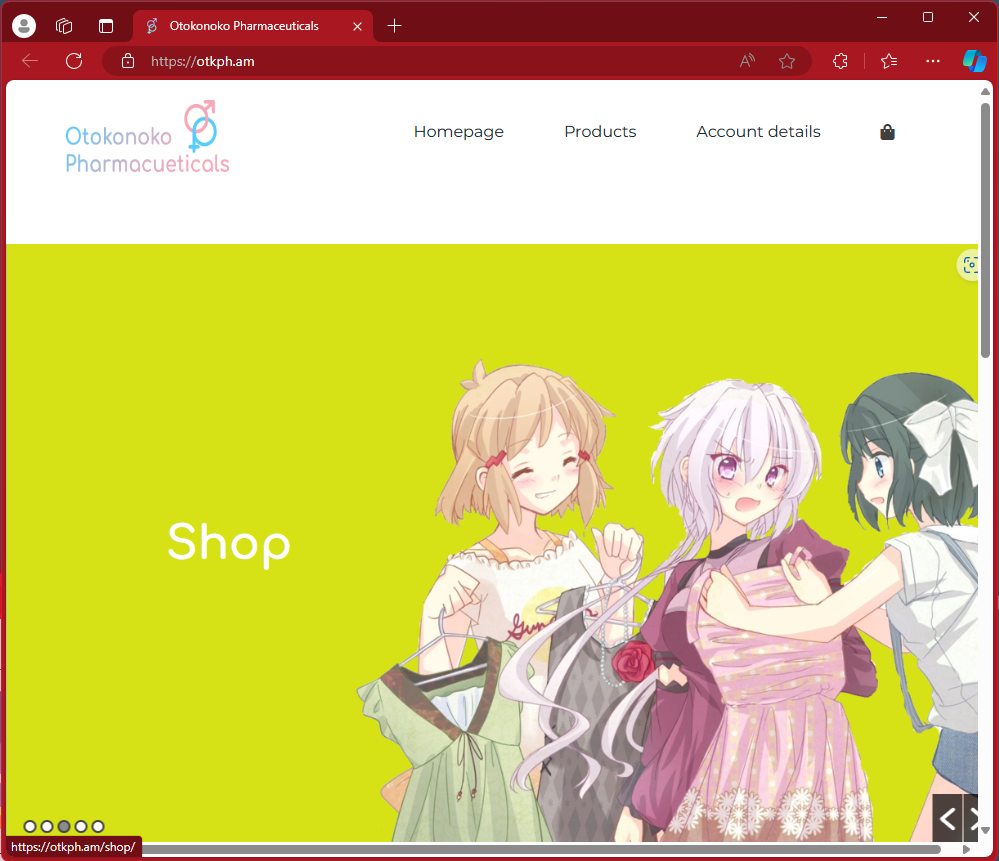Select the first slideshow dot
The image size is (999, 861).
click(x=30, y=826)
